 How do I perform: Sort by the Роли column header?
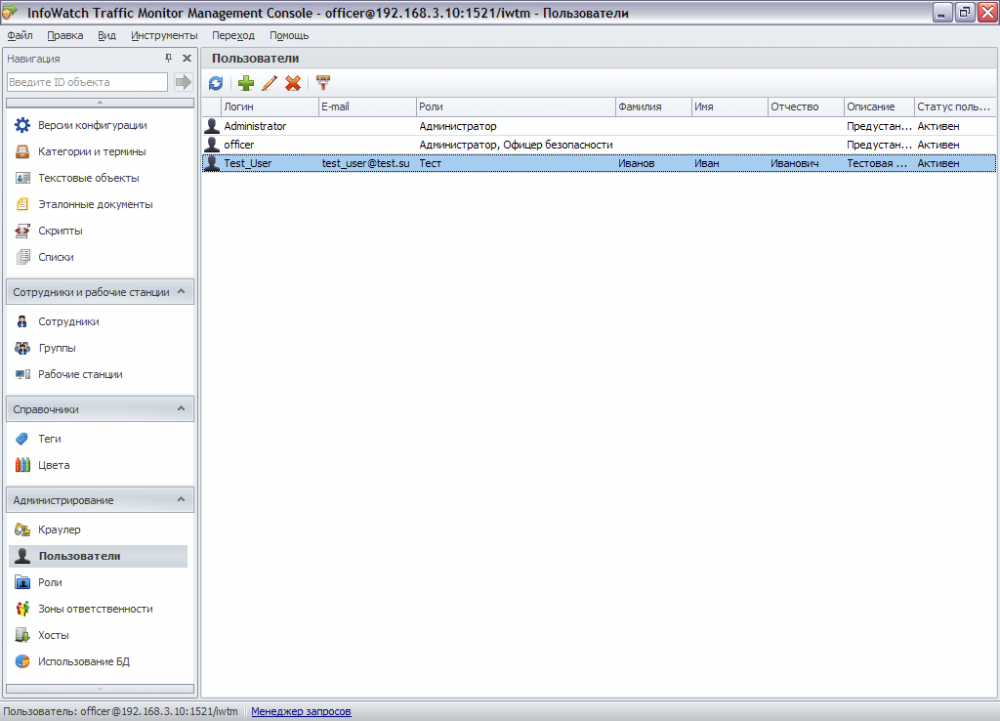click(516, 107)
